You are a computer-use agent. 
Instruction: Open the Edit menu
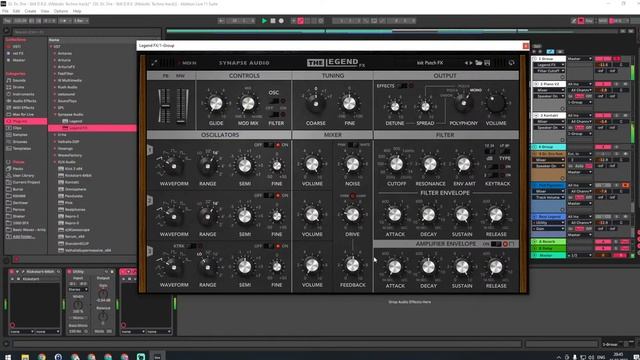click(x=16, y=11)
